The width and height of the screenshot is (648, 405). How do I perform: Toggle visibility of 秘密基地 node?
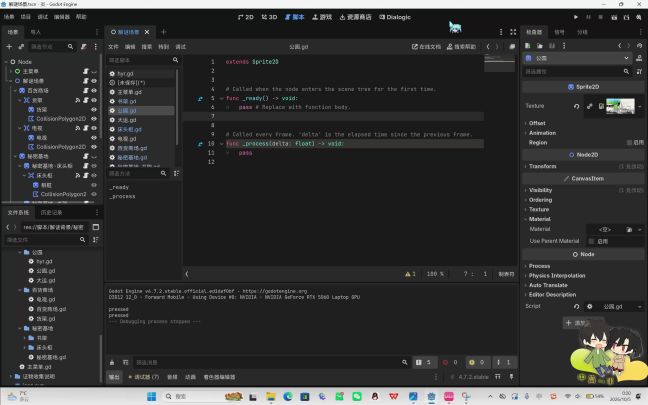pos(94,157)
